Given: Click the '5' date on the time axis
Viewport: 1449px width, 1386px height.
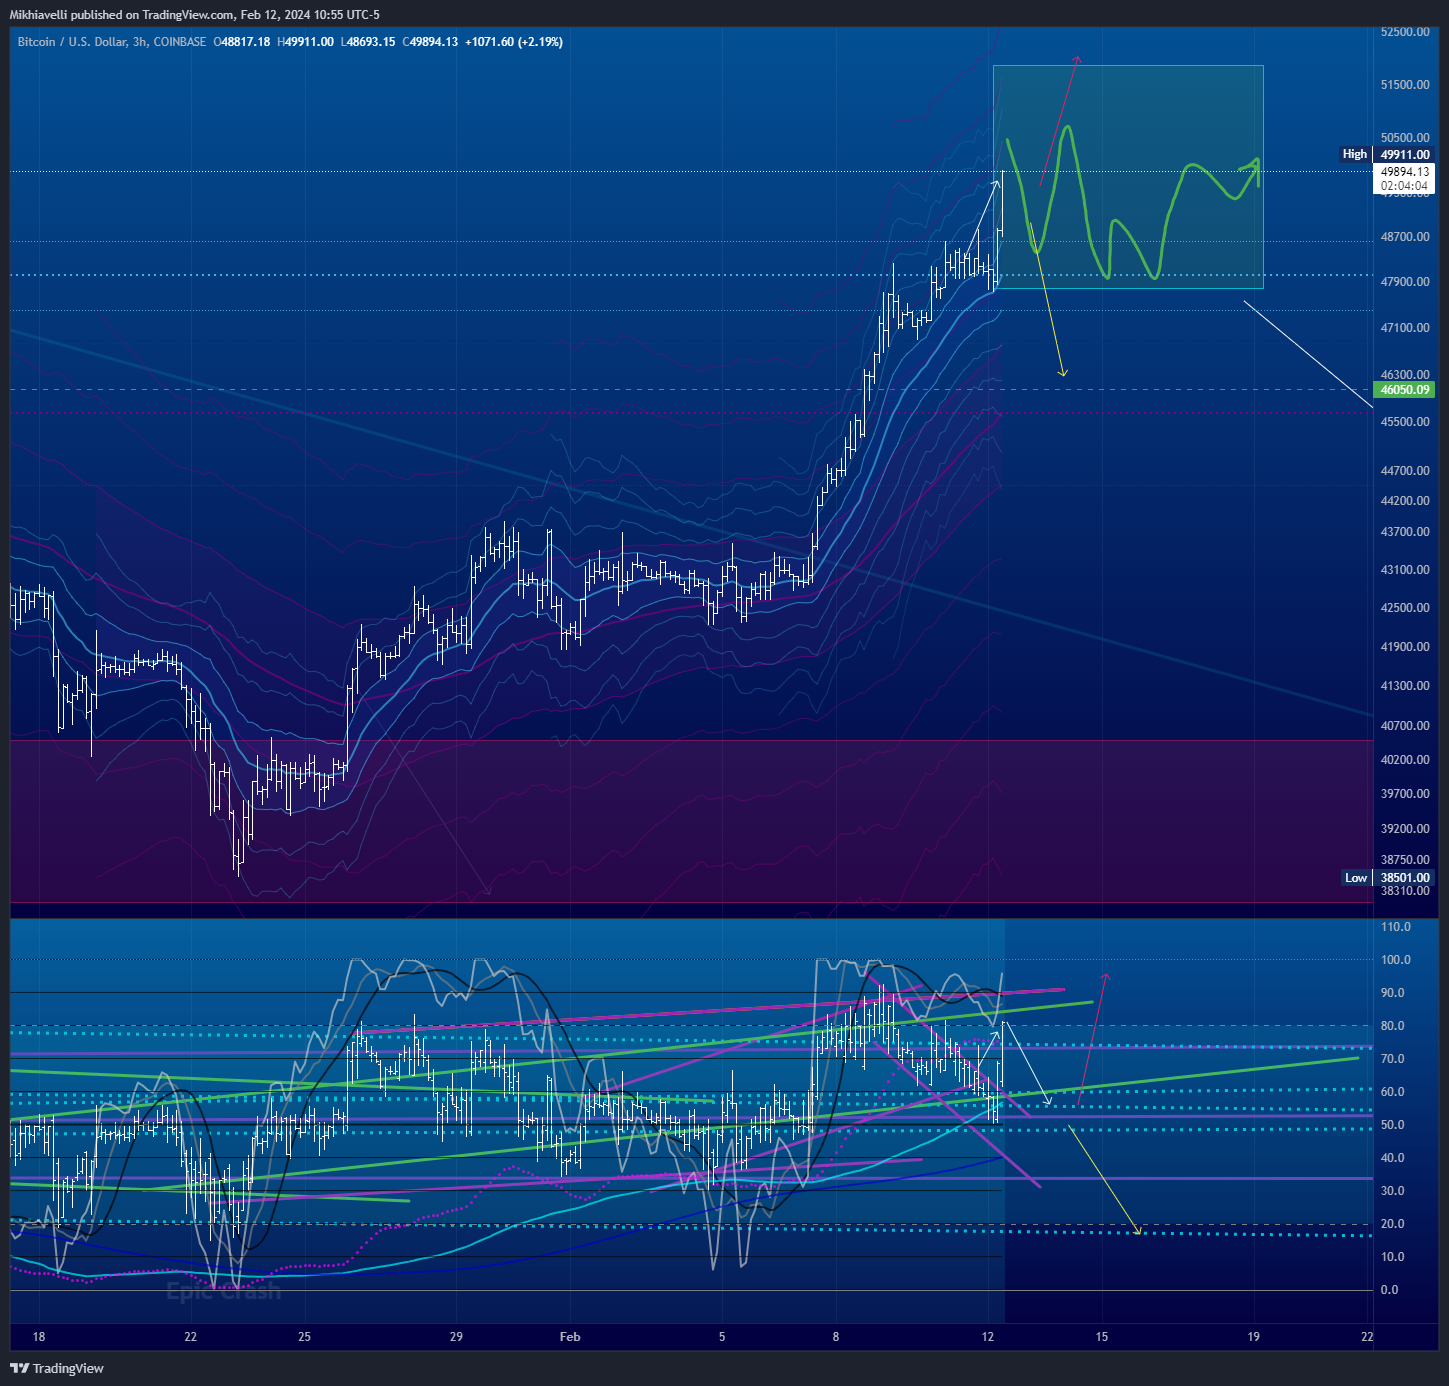Looking at the screenshot, I should [722, 1337].
